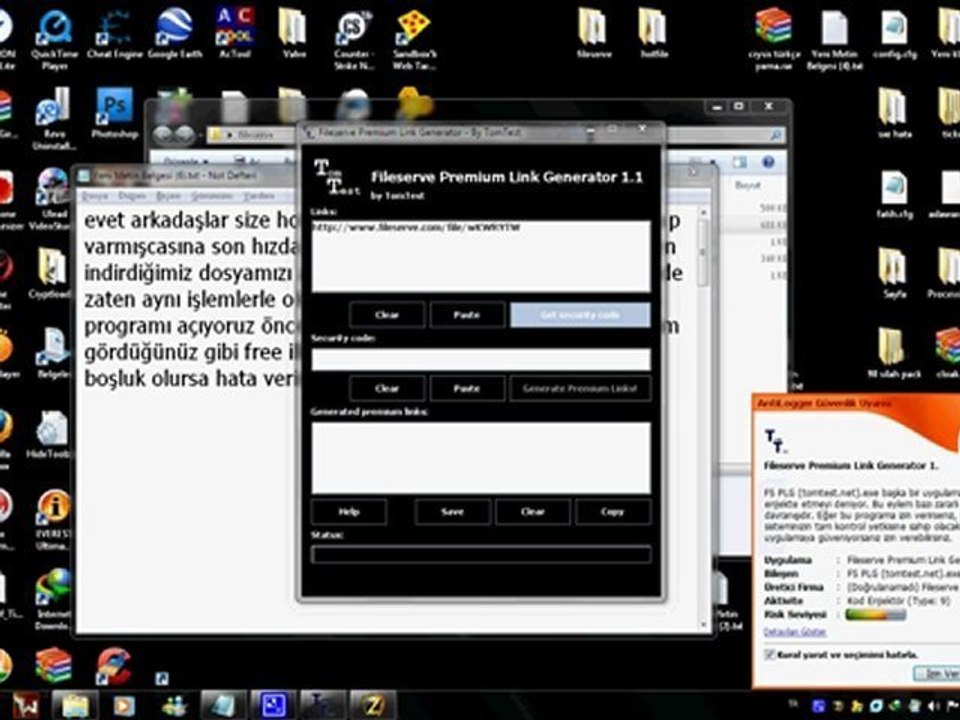Viewport: 960px width, 720px height.
Task: Click Explorer forward navigation button
Action: [x=185, y=135]
